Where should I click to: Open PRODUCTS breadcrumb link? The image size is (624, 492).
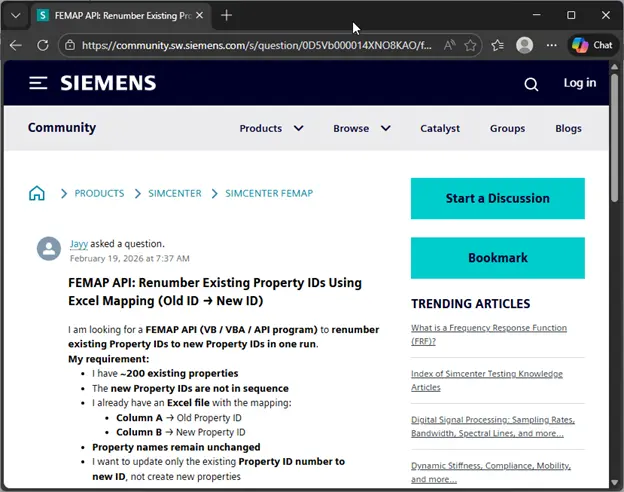[99, 193]
